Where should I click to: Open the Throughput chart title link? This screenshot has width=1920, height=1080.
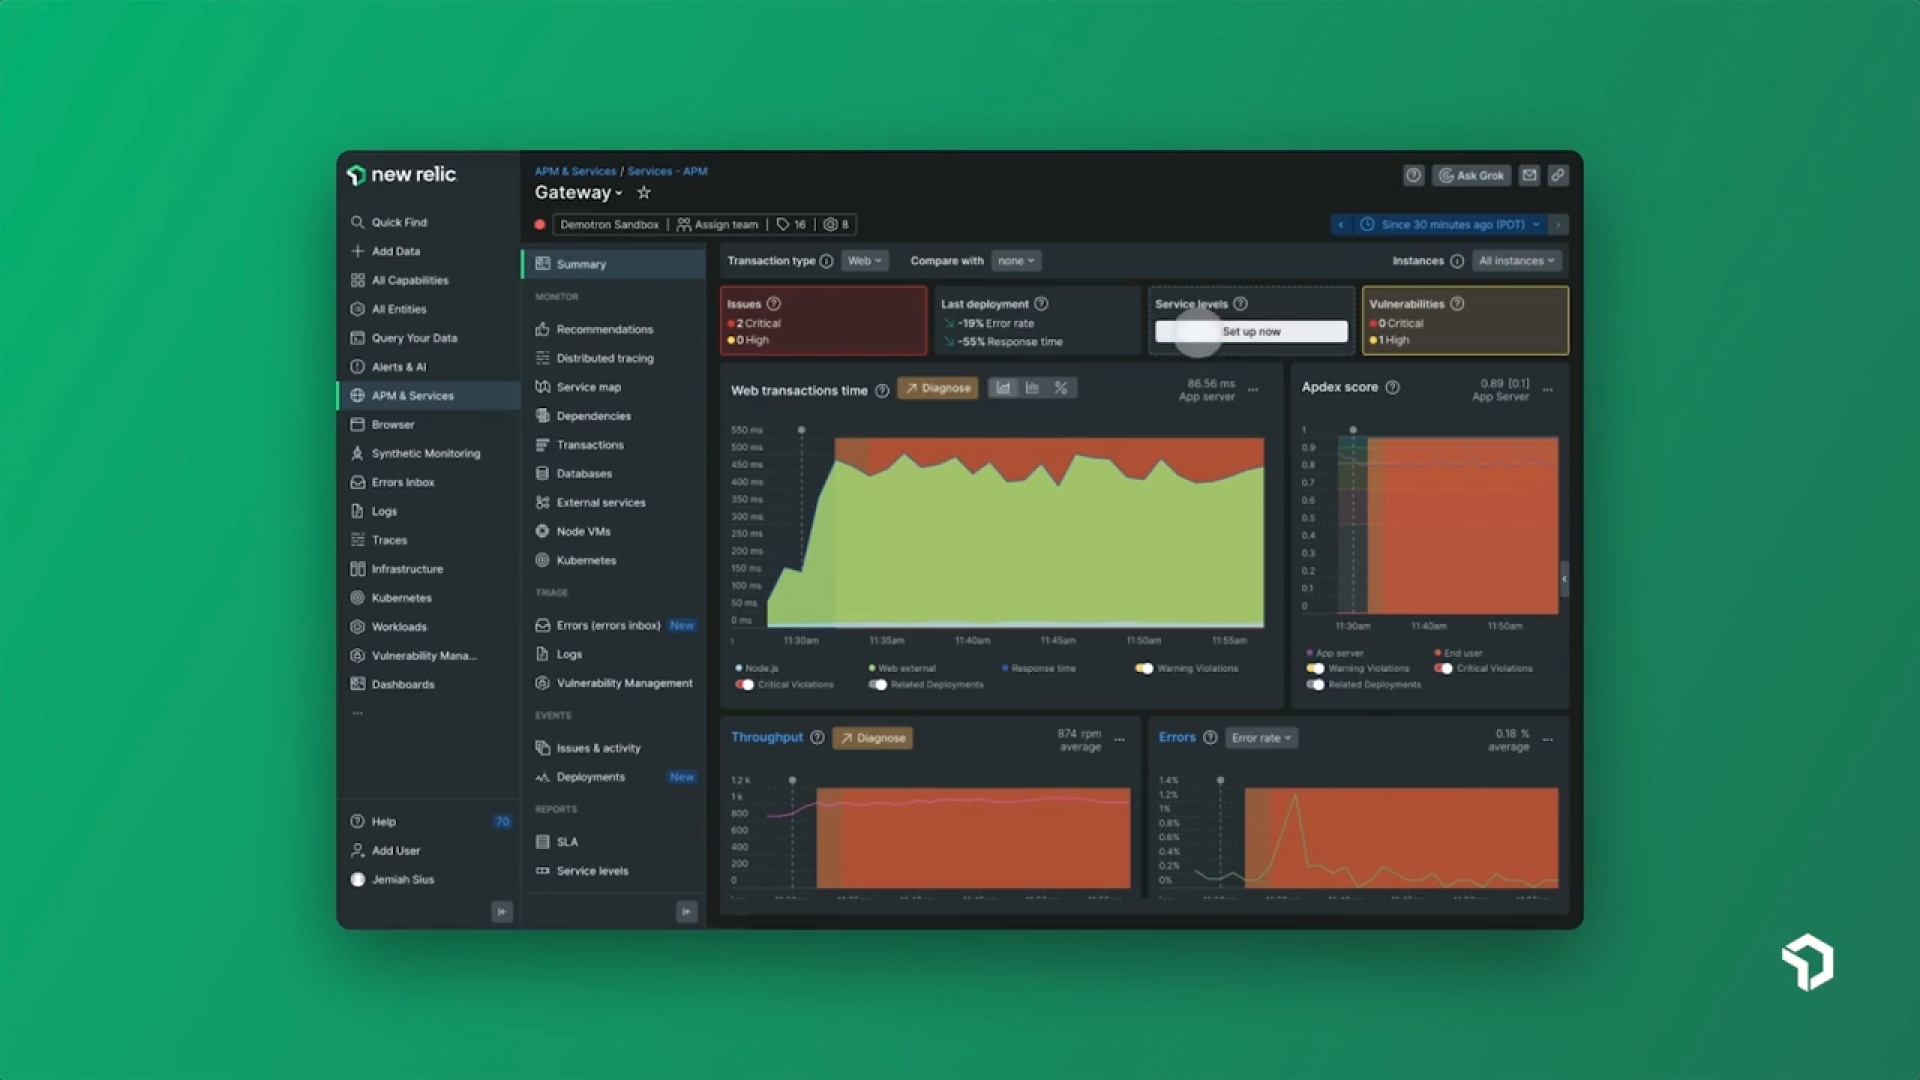[x=767, y=737]
